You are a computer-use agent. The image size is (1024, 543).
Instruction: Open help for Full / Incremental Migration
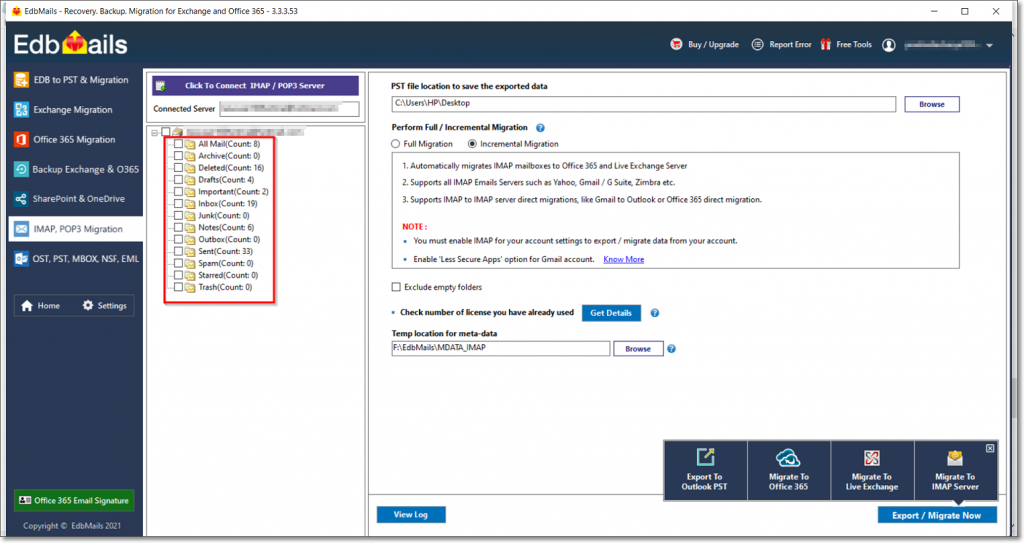pyautogui.click(x=540, y=128)
